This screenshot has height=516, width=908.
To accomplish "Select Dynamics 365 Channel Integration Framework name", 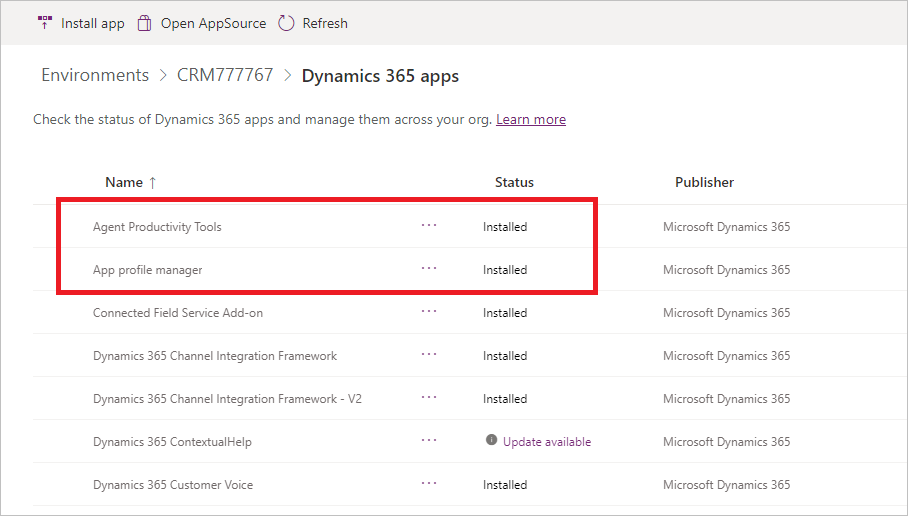I will point(215,356).
